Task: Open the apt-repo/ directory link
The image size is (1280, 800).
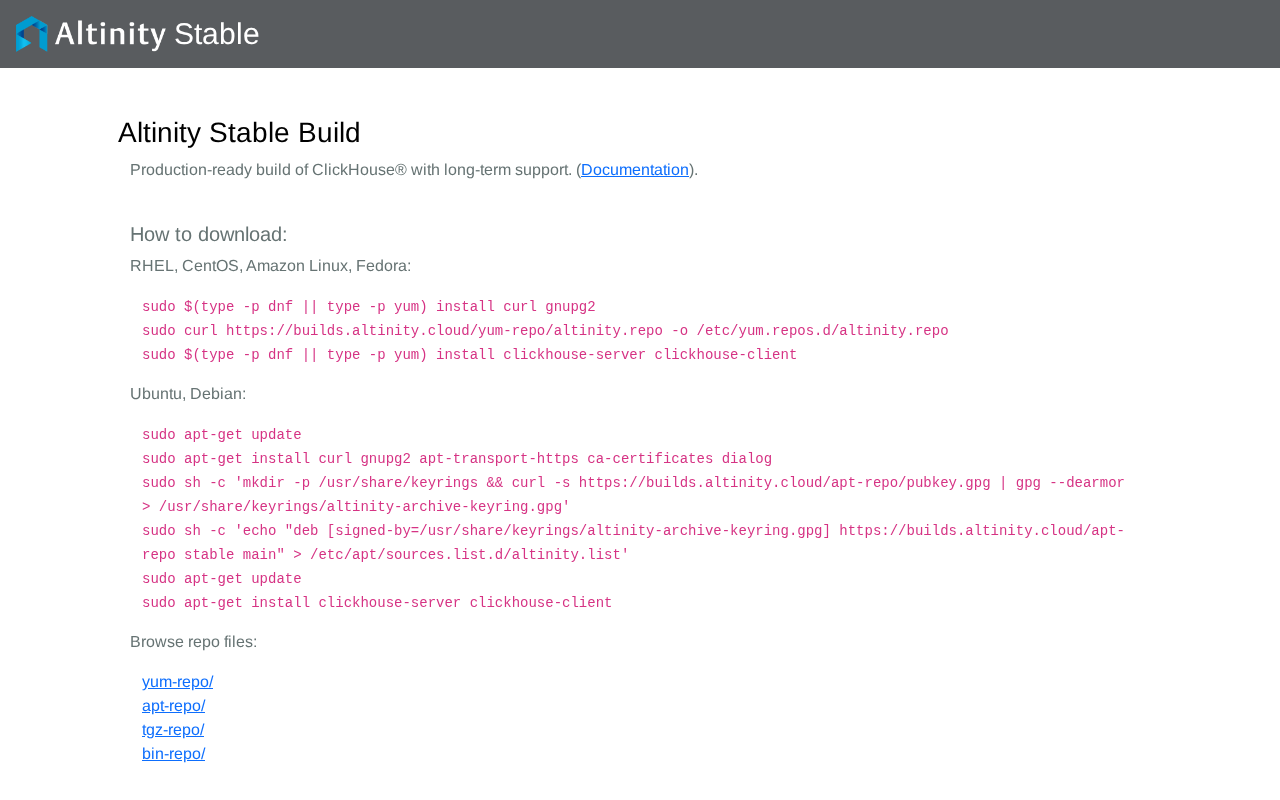Action: 173,706
